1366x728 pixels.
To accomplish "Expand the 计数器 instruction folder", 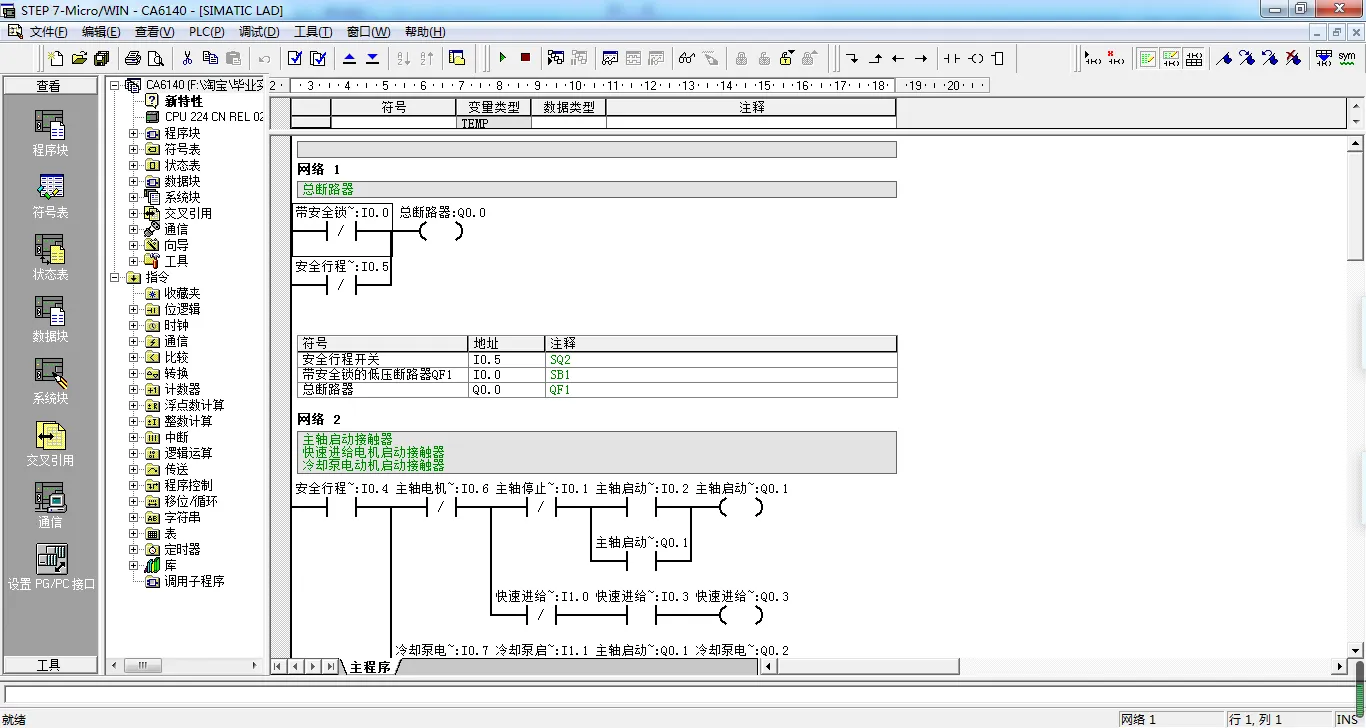I will 133,389.
